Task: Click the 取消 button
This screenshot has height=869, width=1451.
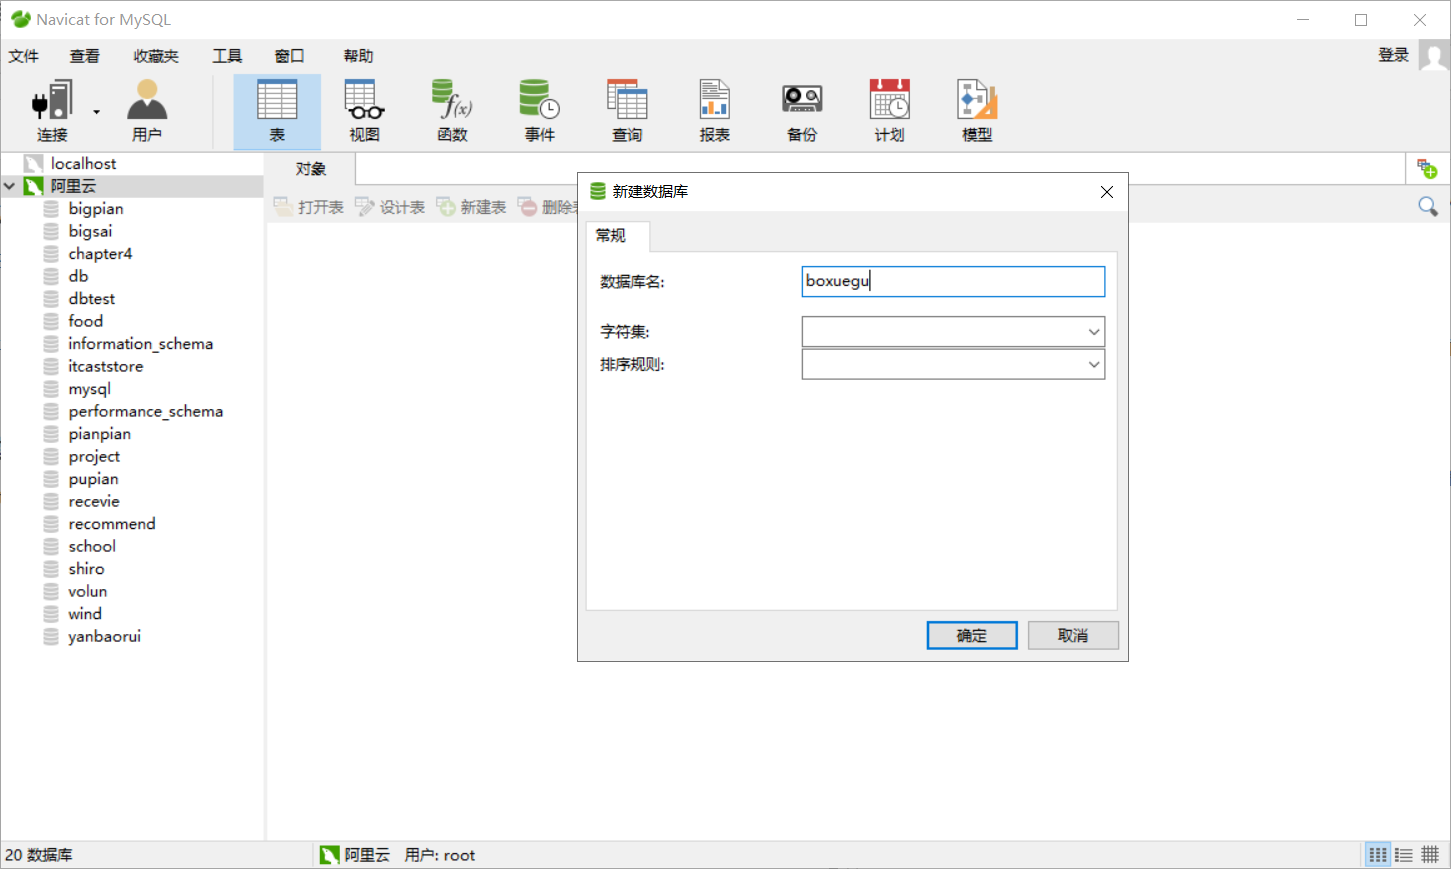Action: click(x=1073, y=635)
